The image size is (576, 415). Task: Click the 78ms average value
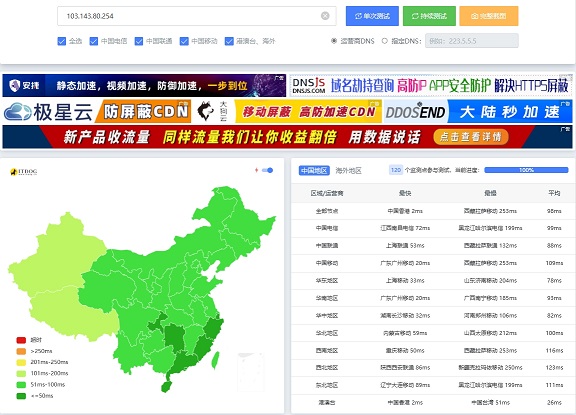click(x=554, y=281)
